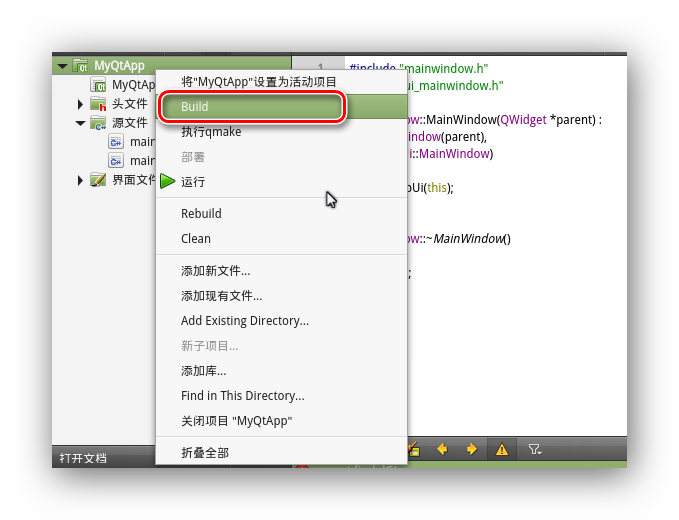This screenshot has width=679, height=520.
Task: Collapse the 源文件 folder arrow
Action: coord(80,123)
